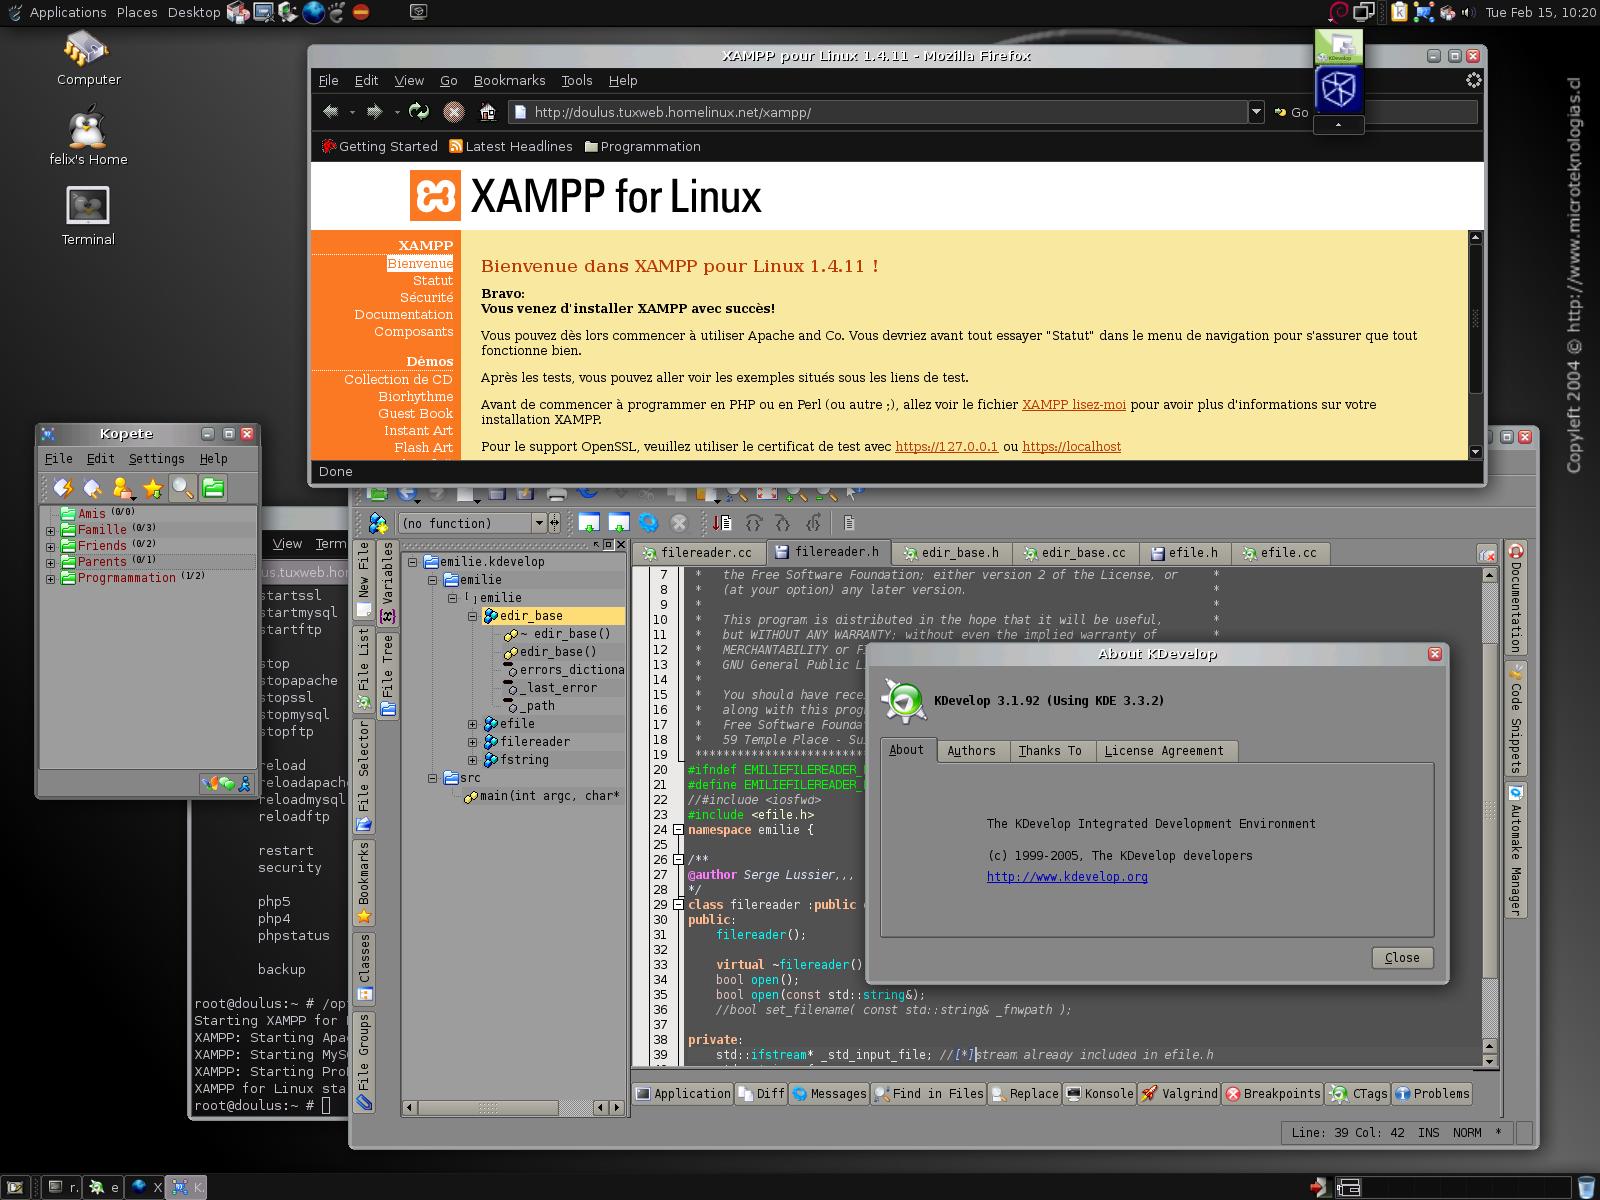The height and width of the screenshot is (1200, 1600).
Task: Open the XAMPP lisez-moi link
Action: [x=1074, y=405]
